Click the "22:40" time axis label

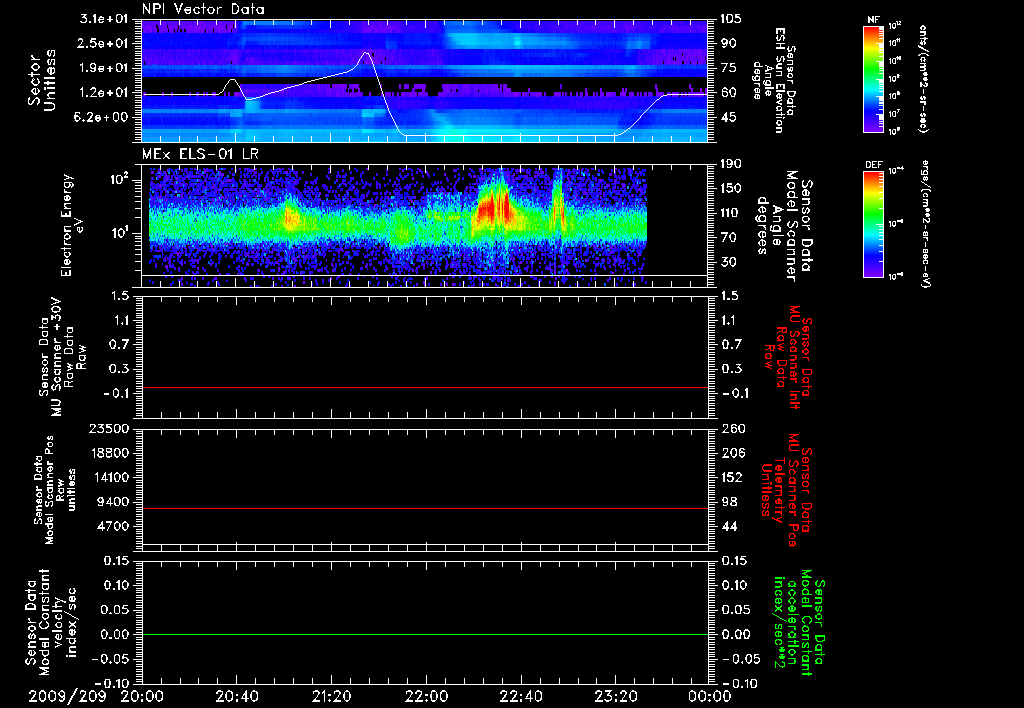pyautogui.click(x=521, y=696)
